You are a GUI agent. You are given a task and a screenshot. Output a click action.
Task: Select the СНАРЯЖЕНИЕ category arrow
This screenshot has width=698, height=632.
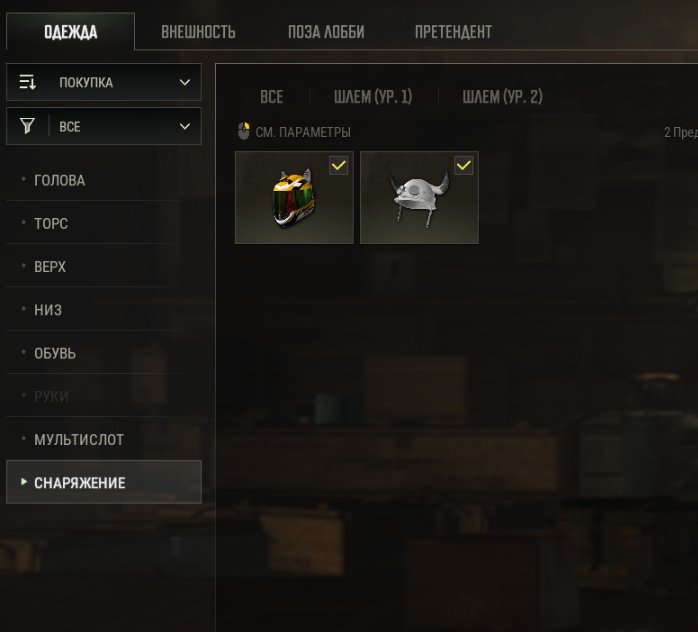(x=24, y=482)
